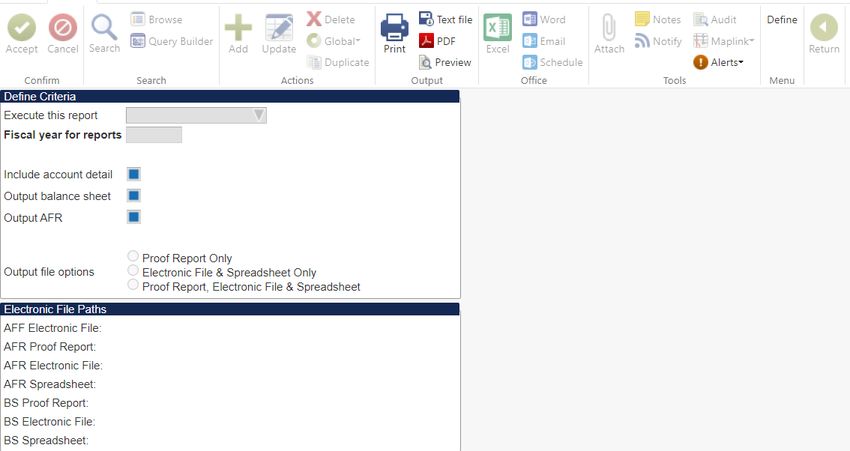
Task: Click the Return arrow icon
Action: pos(824,27)
